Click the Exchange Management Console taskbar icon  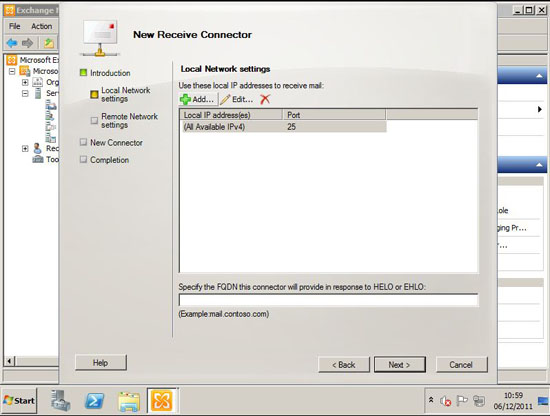[162, 401]
